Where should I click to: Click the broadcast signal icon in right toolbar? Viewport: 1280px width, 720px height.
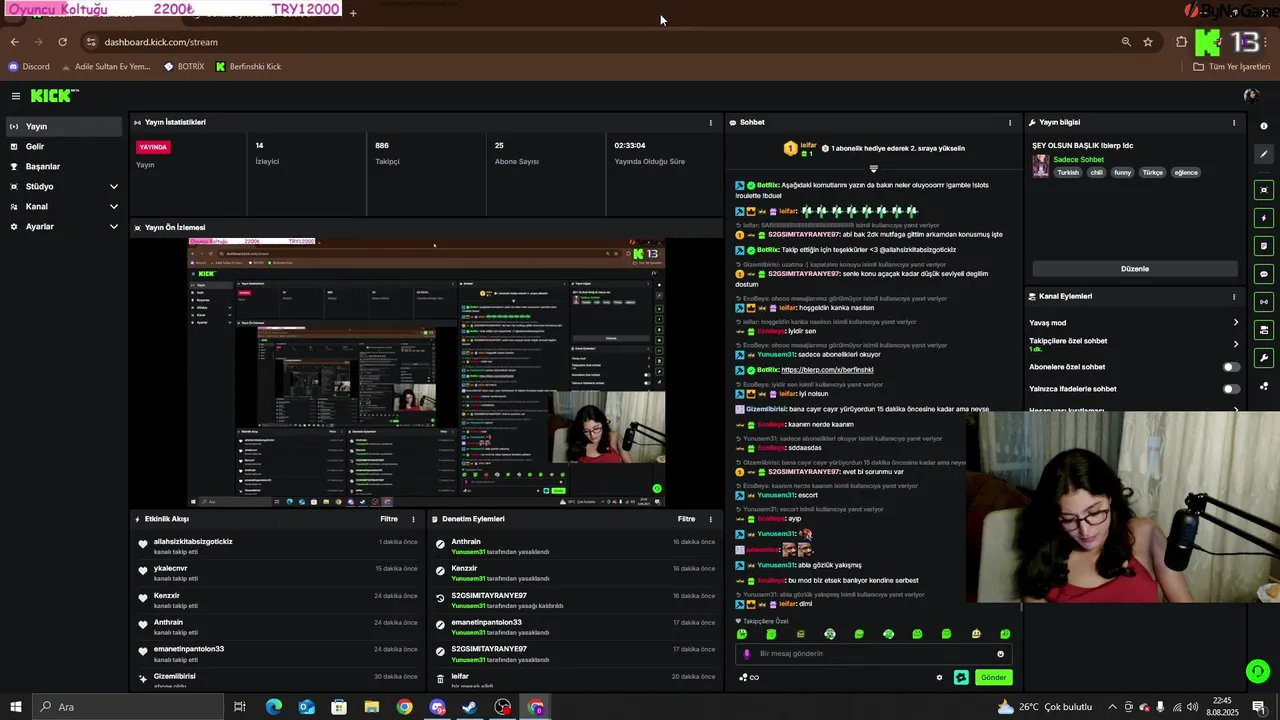pos(1264,302)
